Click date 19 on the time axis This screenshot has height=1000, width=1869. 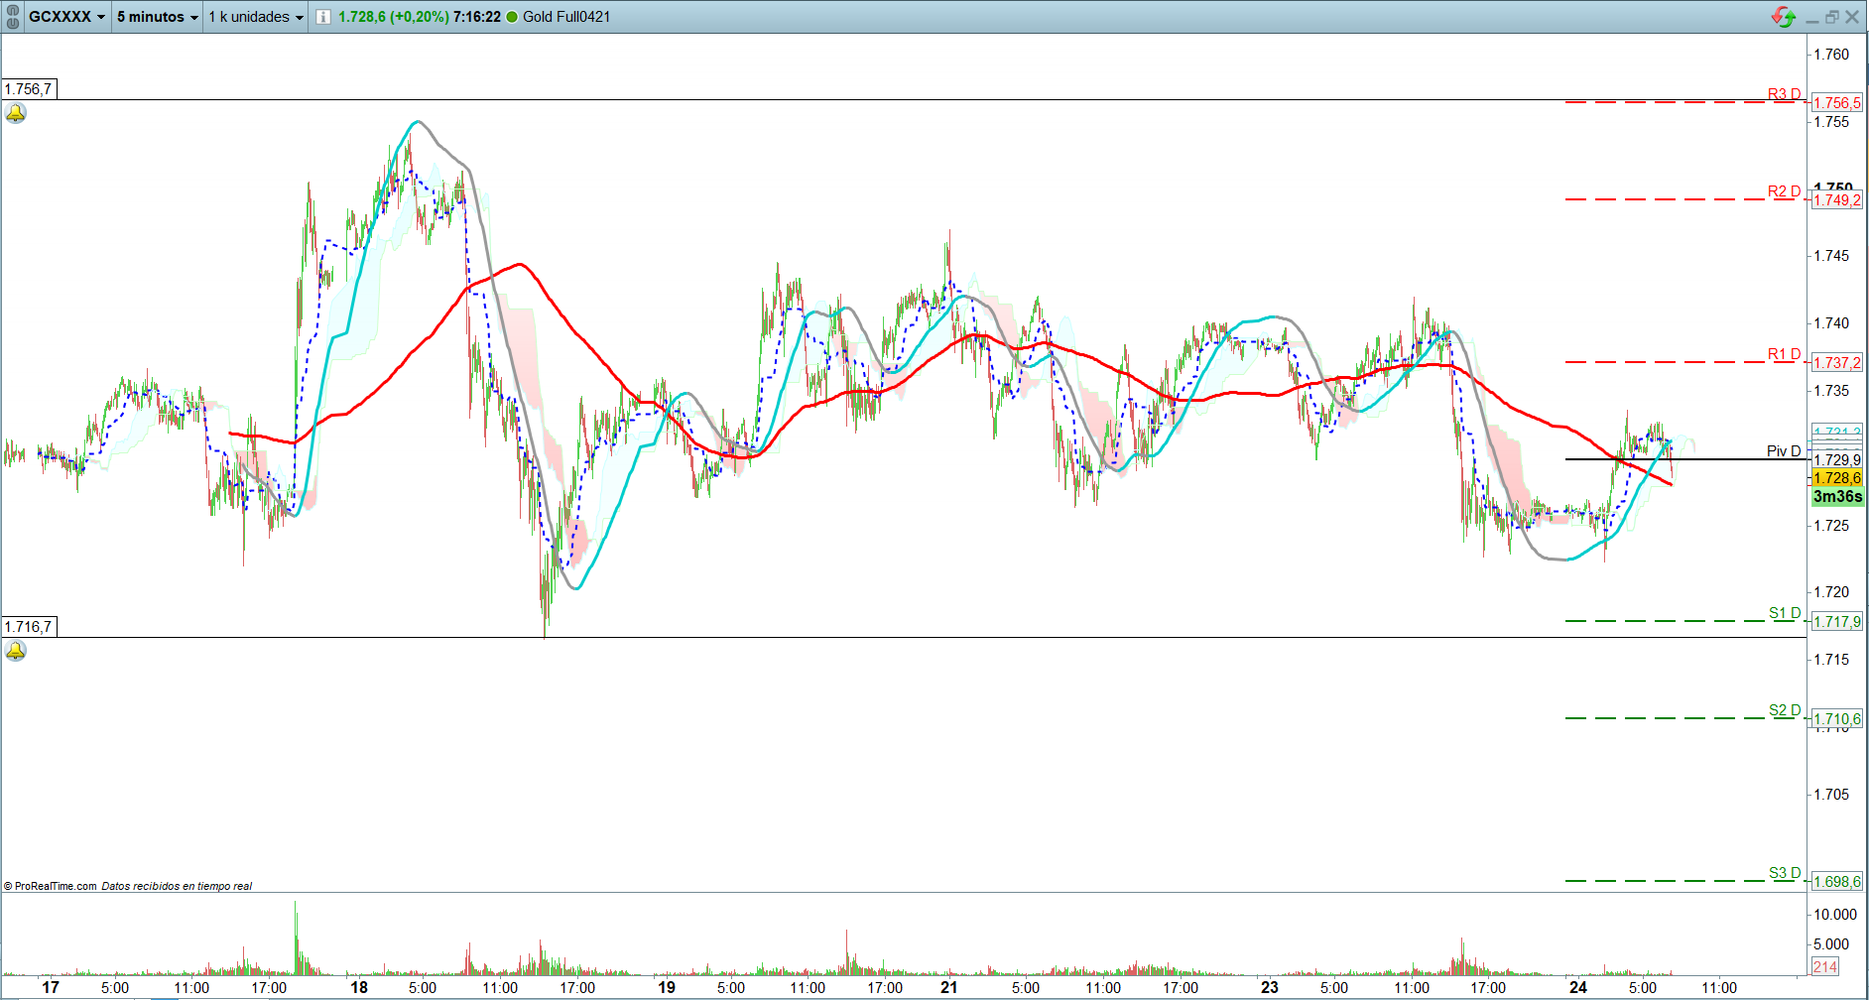pyautogui.click(x=667, y=988)
